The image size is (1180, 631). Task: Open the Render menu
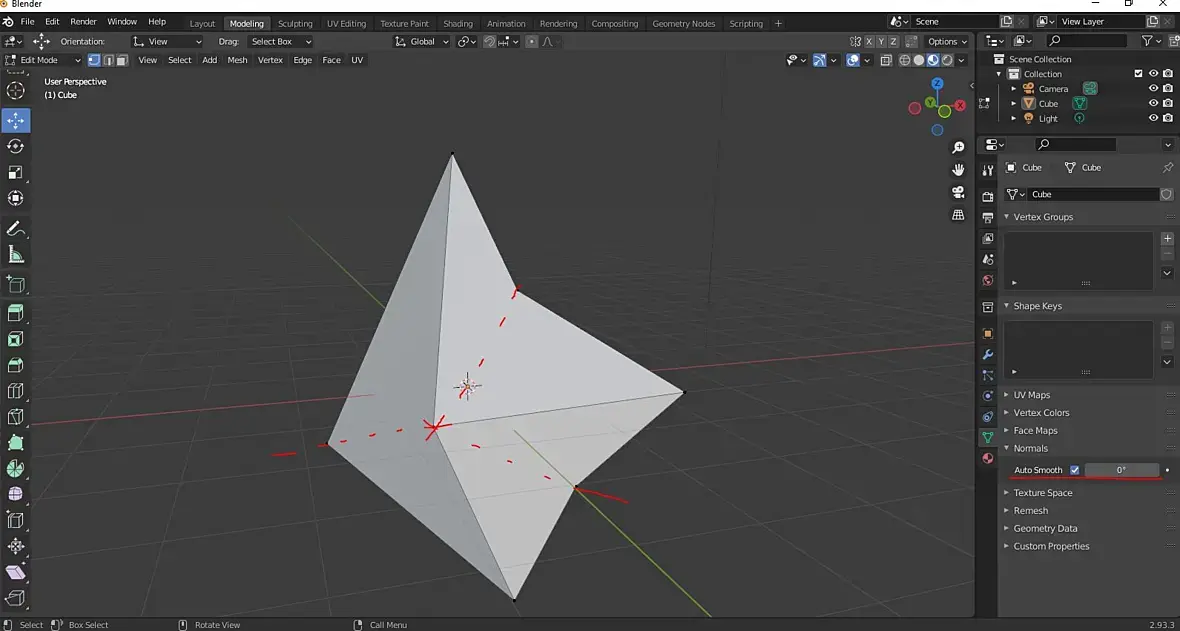(83, 21)
